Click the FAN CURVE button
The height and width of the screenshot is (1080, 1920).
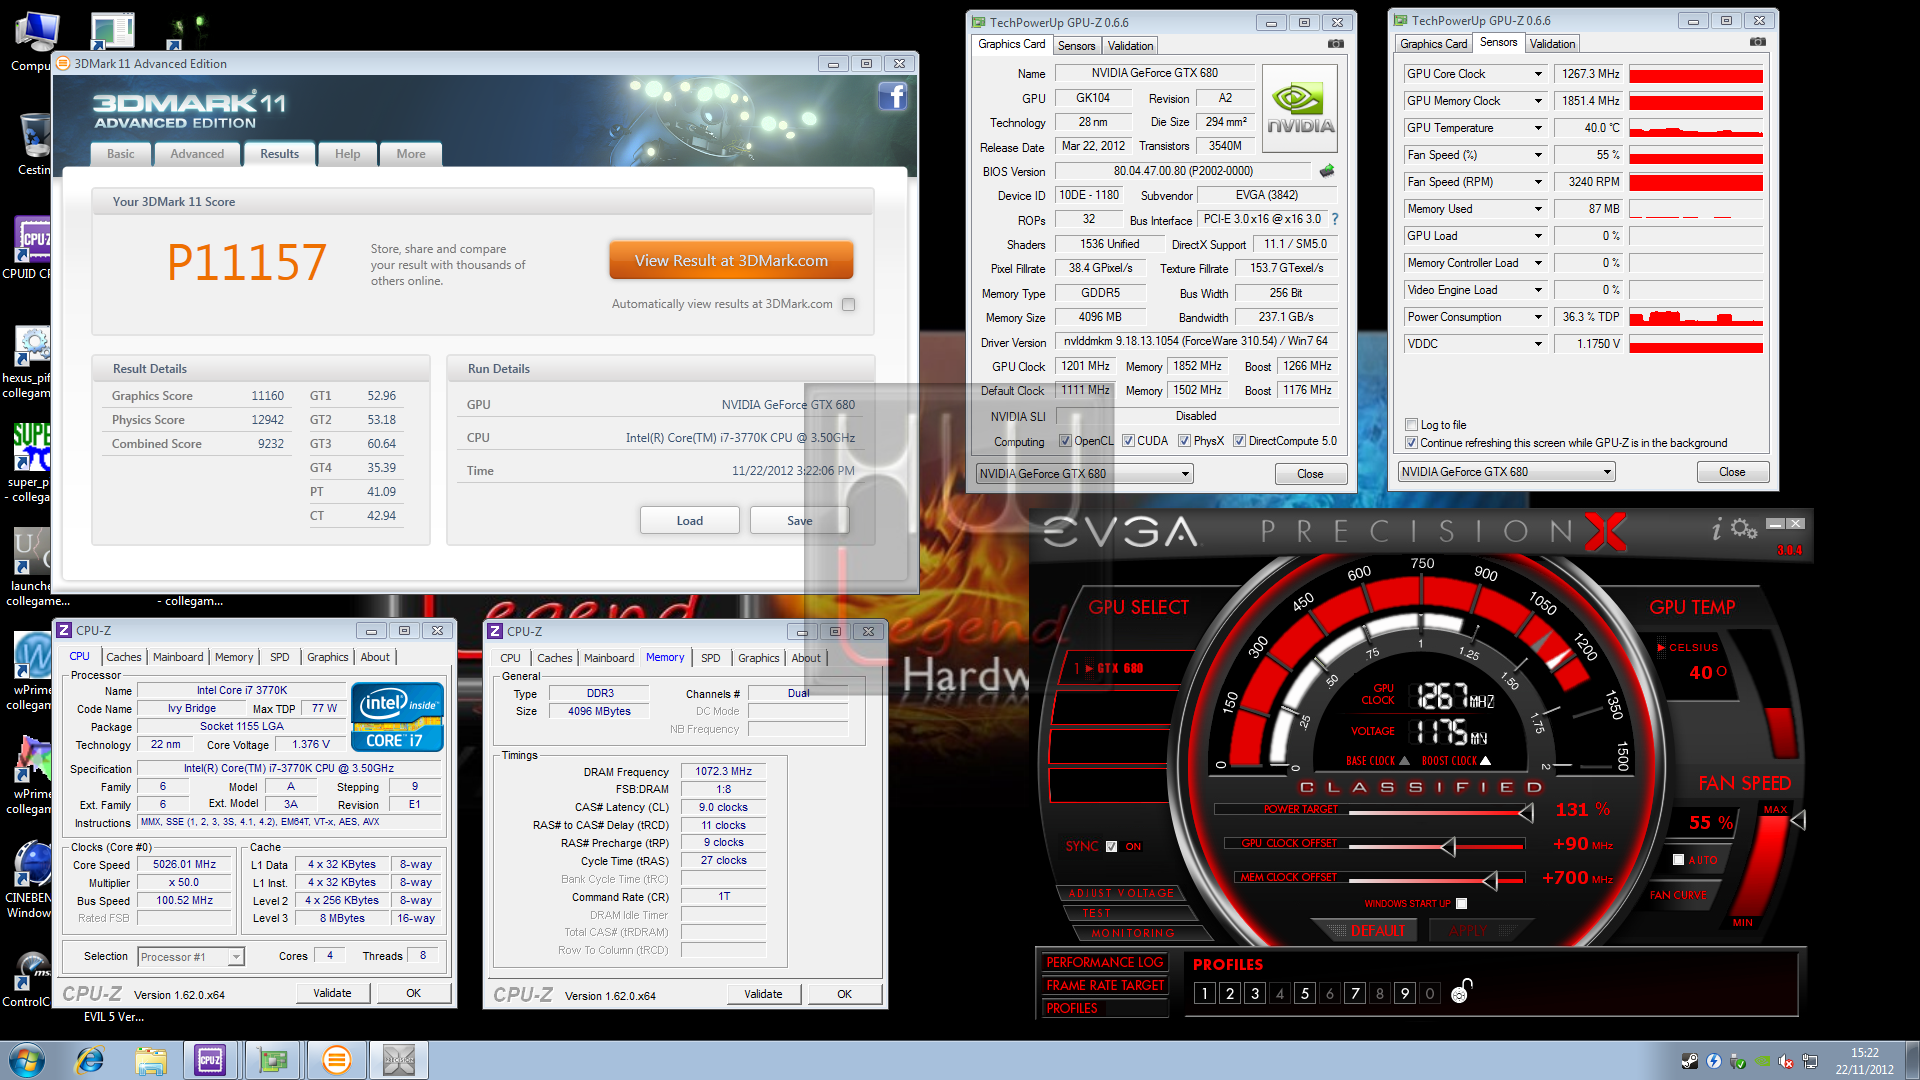click(x=1679, y=895)
